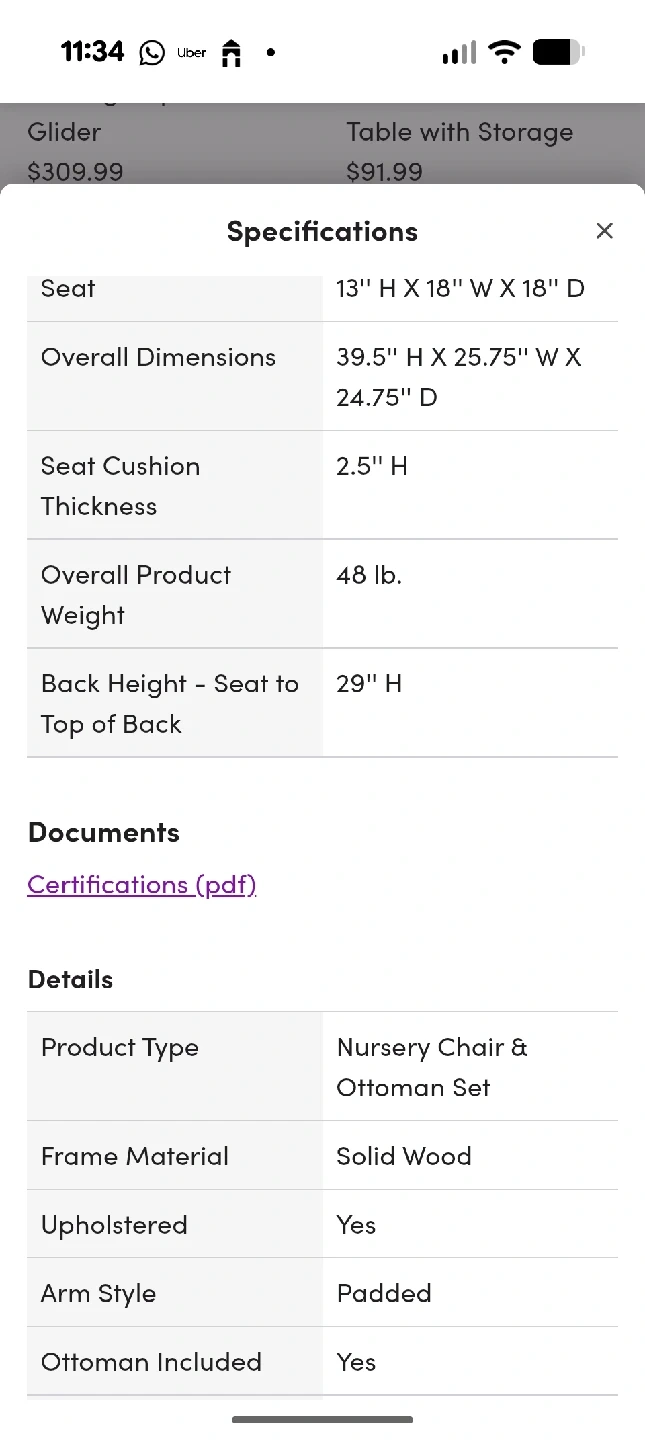This screenshot has height=1440, width=645.
Task: Tap the Ottoman Included row
Action: [322, 1362]
